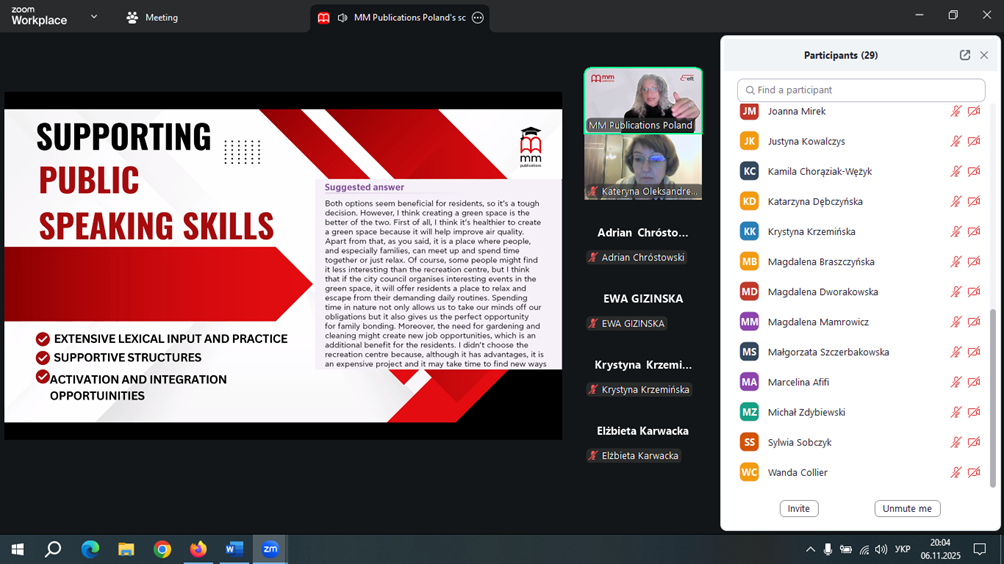Screen dimensions: 1004x564
Task: Close the Participants panel
Action: [x=984, y=55]
